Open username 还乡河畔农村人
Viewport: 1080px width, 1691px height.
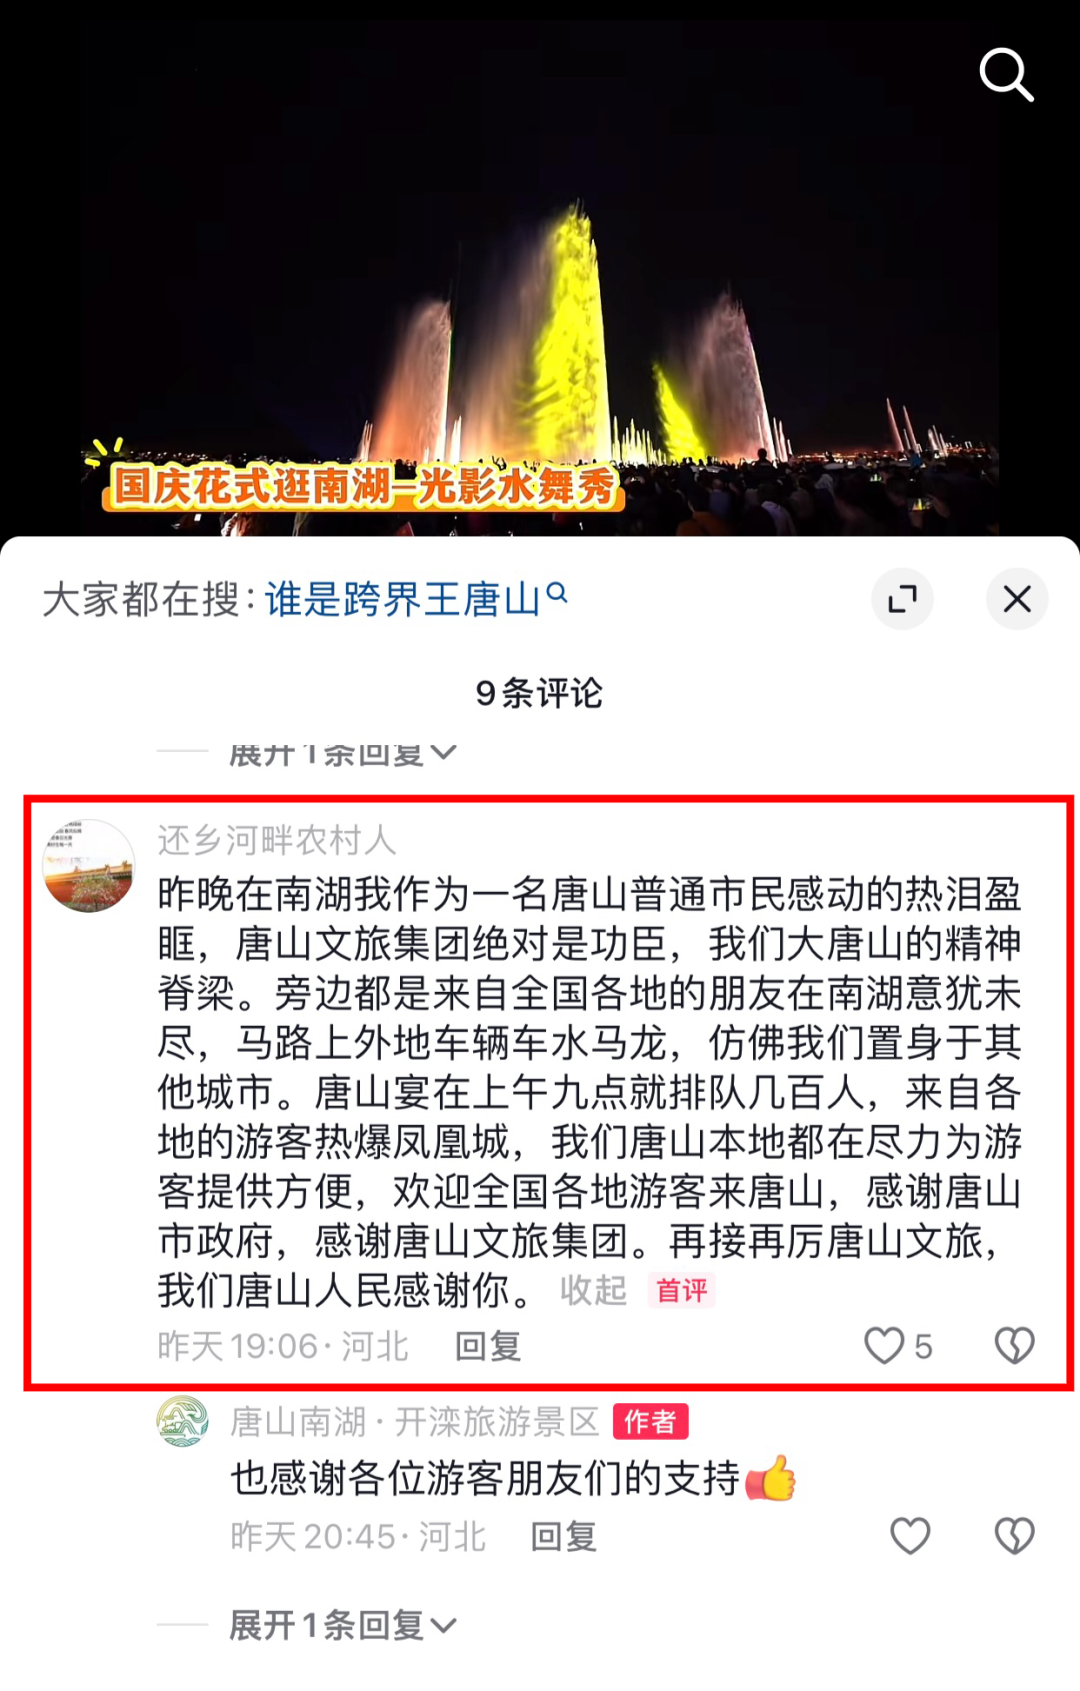click(277, 840)
